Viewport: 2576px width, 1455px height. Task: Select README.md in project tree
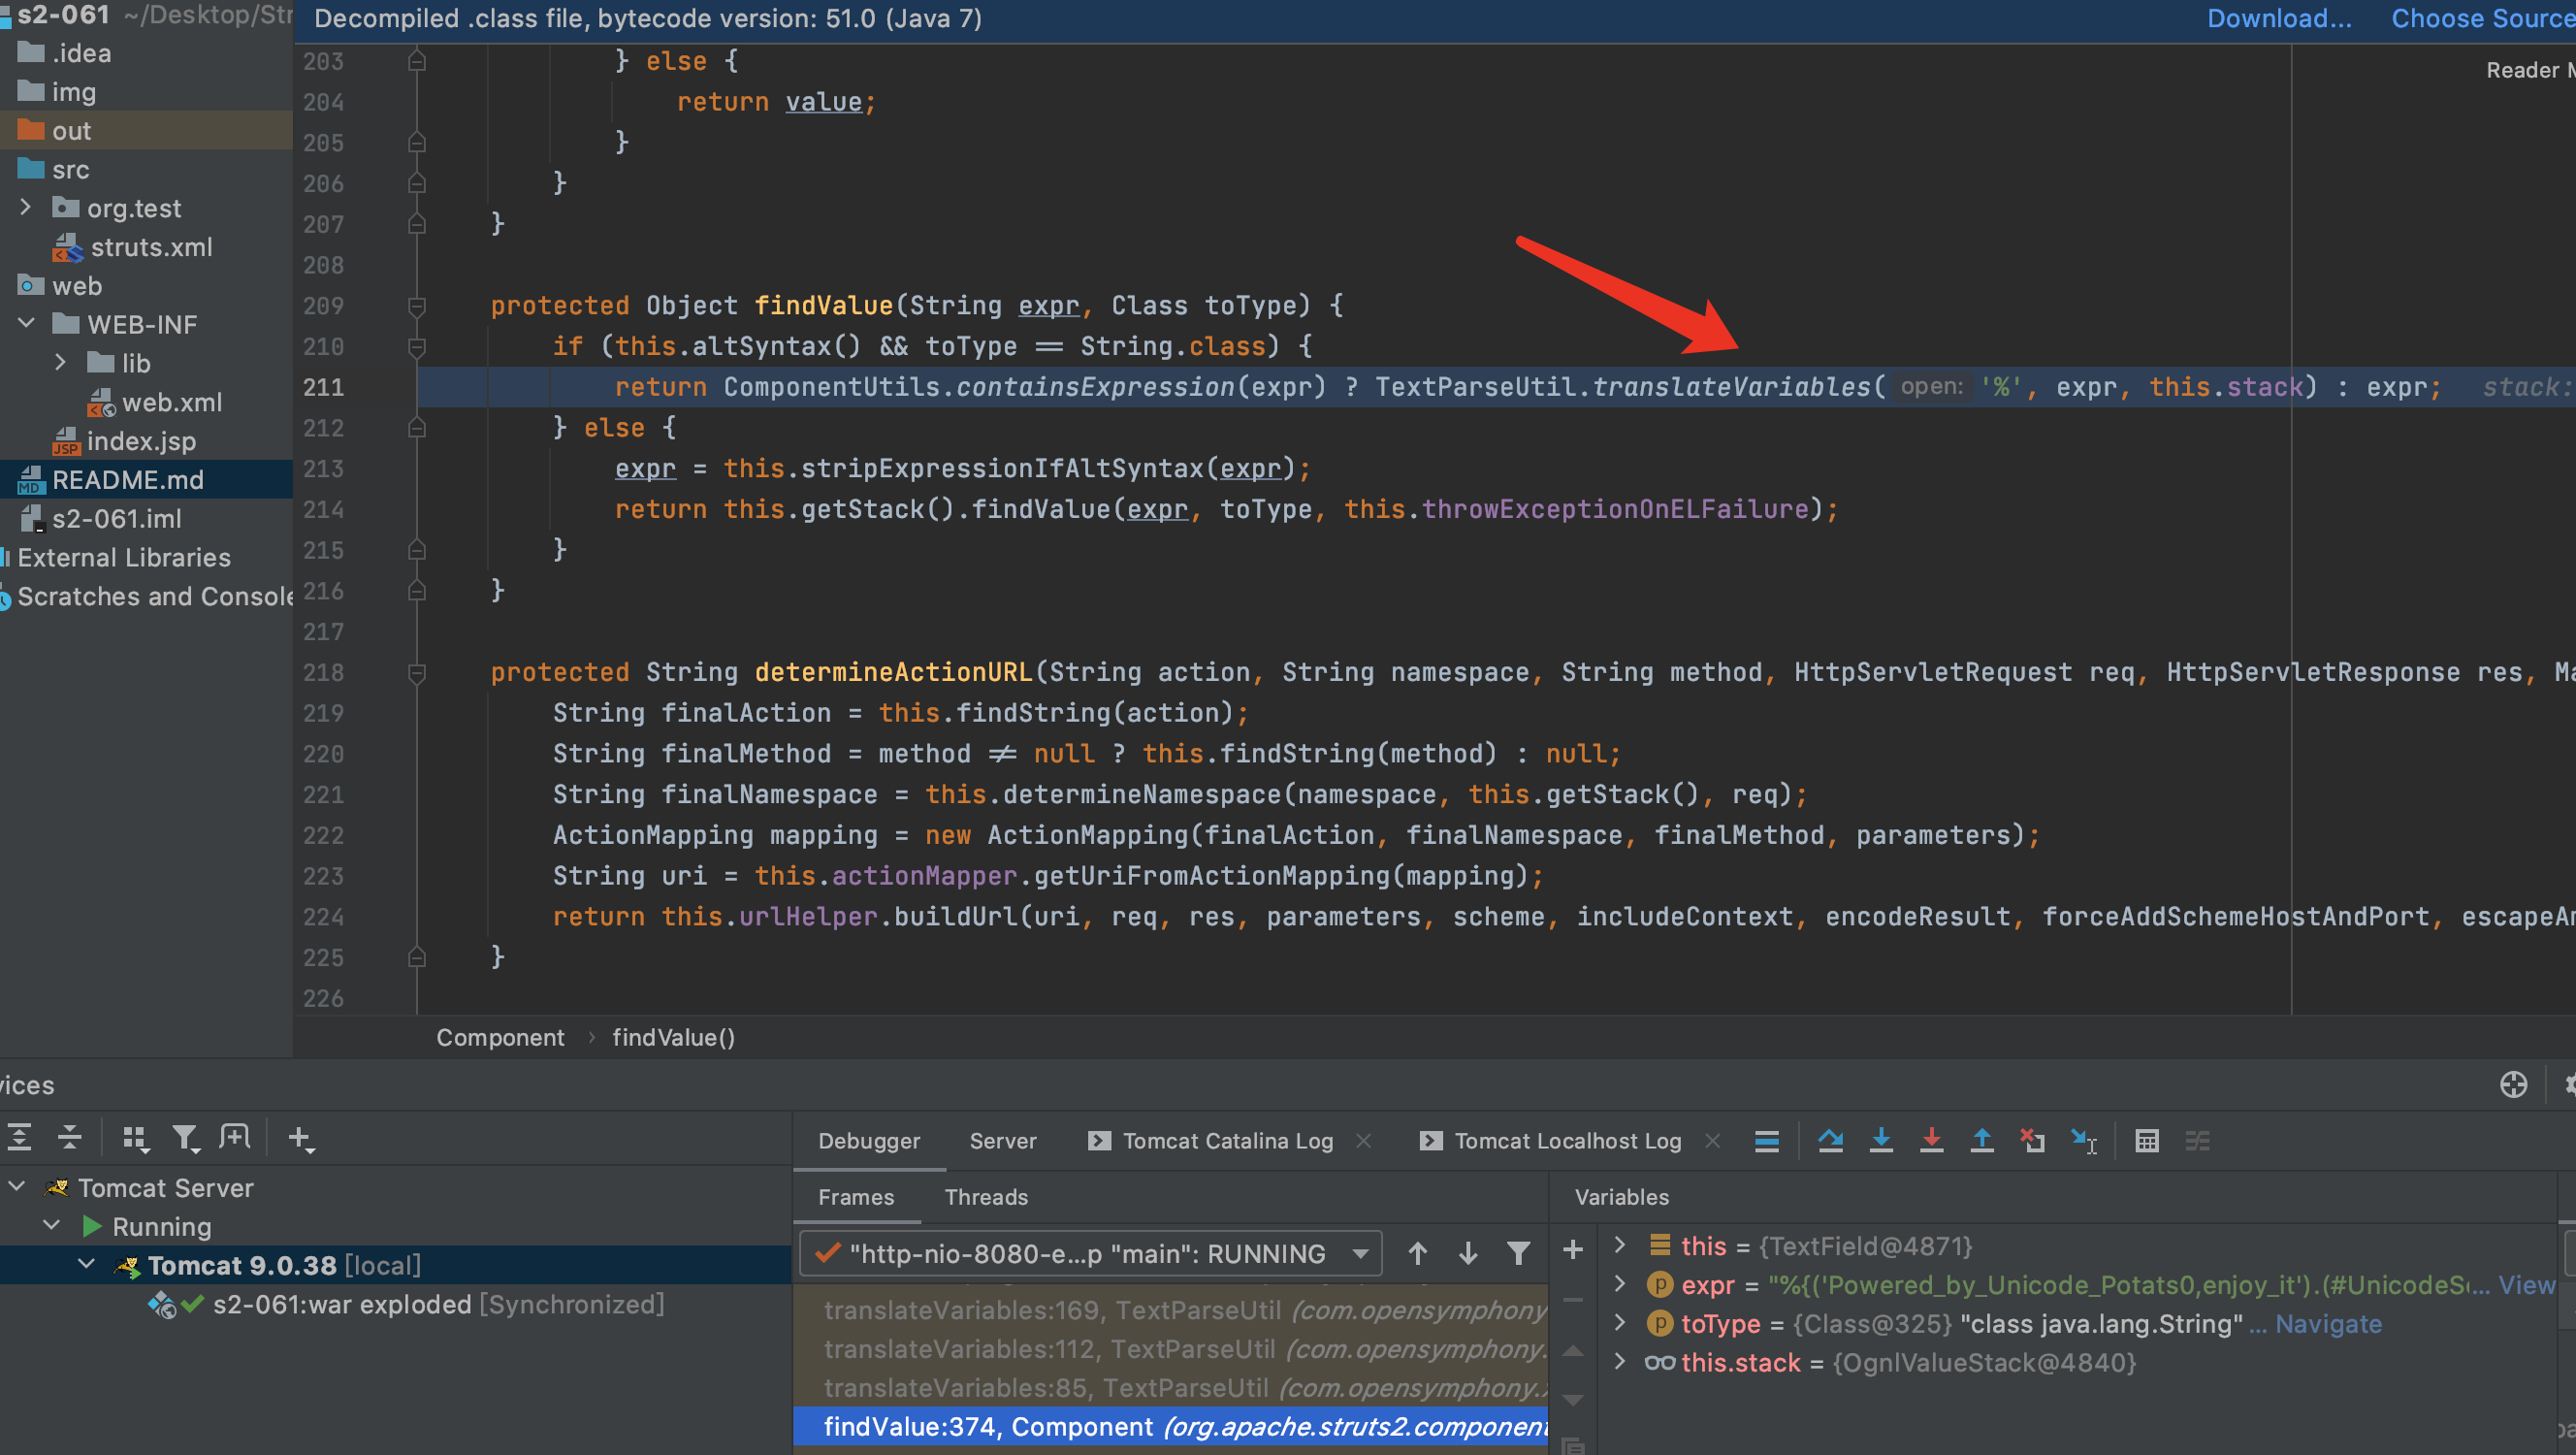[128, 479]
